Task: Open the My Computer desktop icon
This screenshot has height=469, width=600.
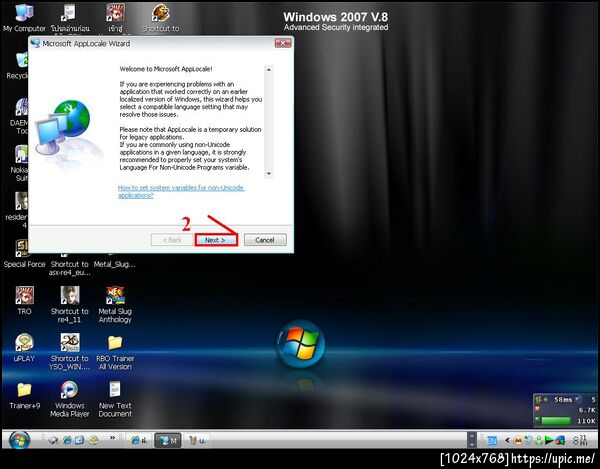Action: coord(24,18)
